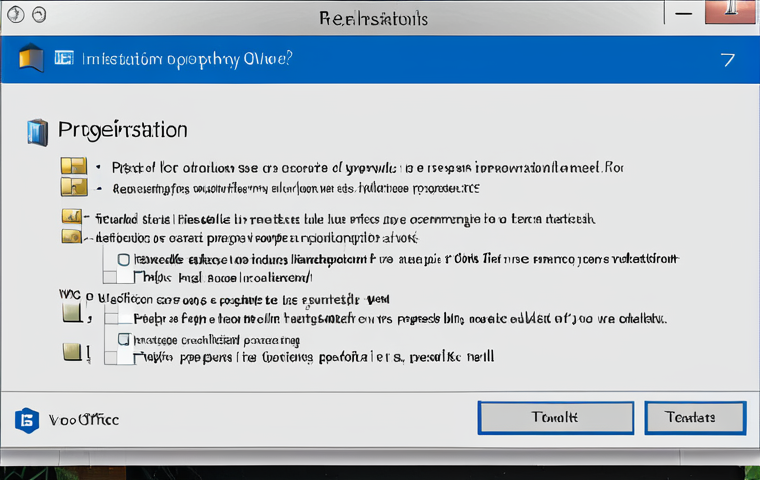Click the bottom olive square icon
Image resolution: width=760 pixels, height=480 pixels.
pyautogui.click(x=72, y=352)
